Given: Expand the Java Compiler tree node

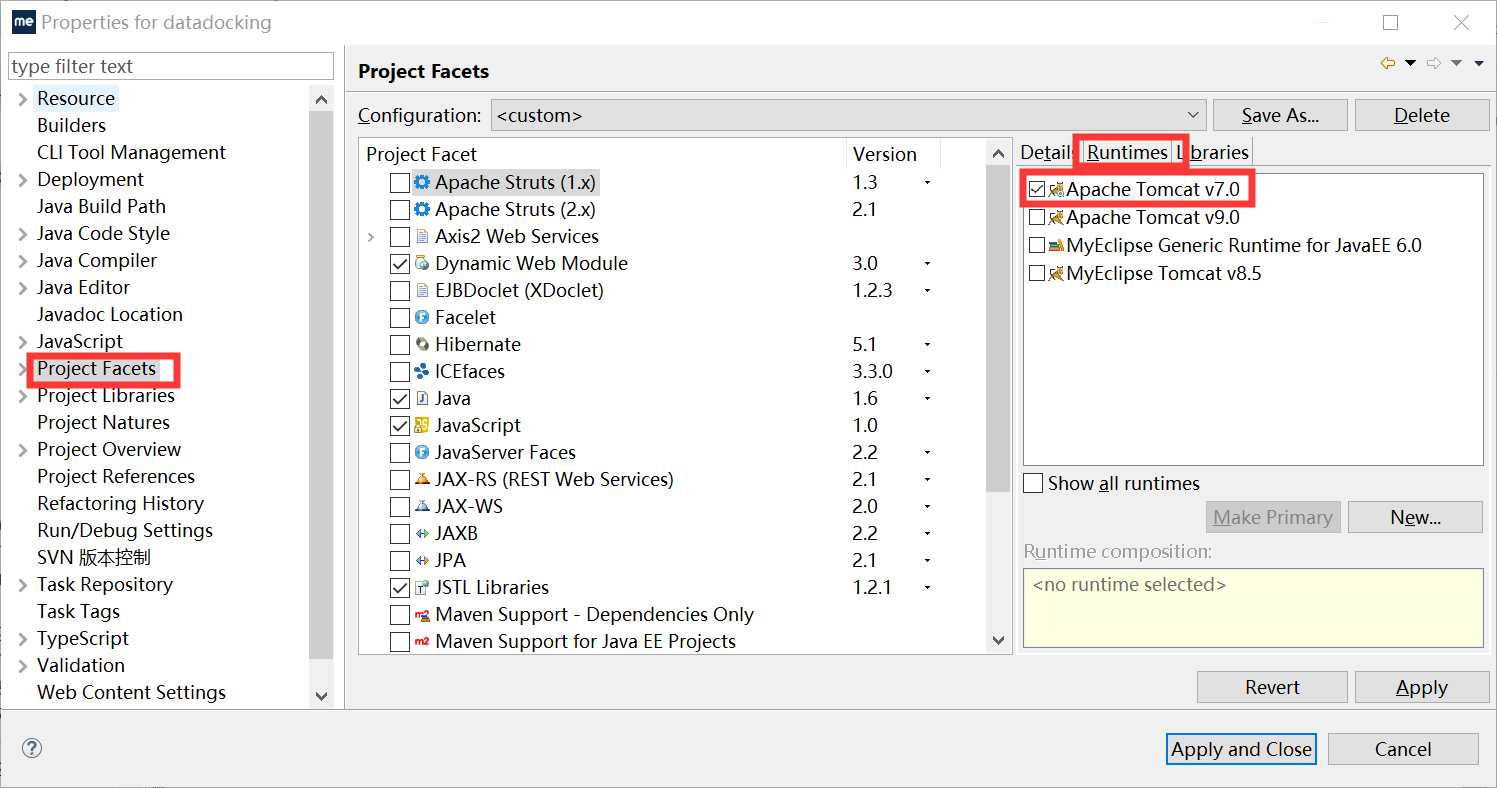Looking at the screenshot, I should click(23, 260).
